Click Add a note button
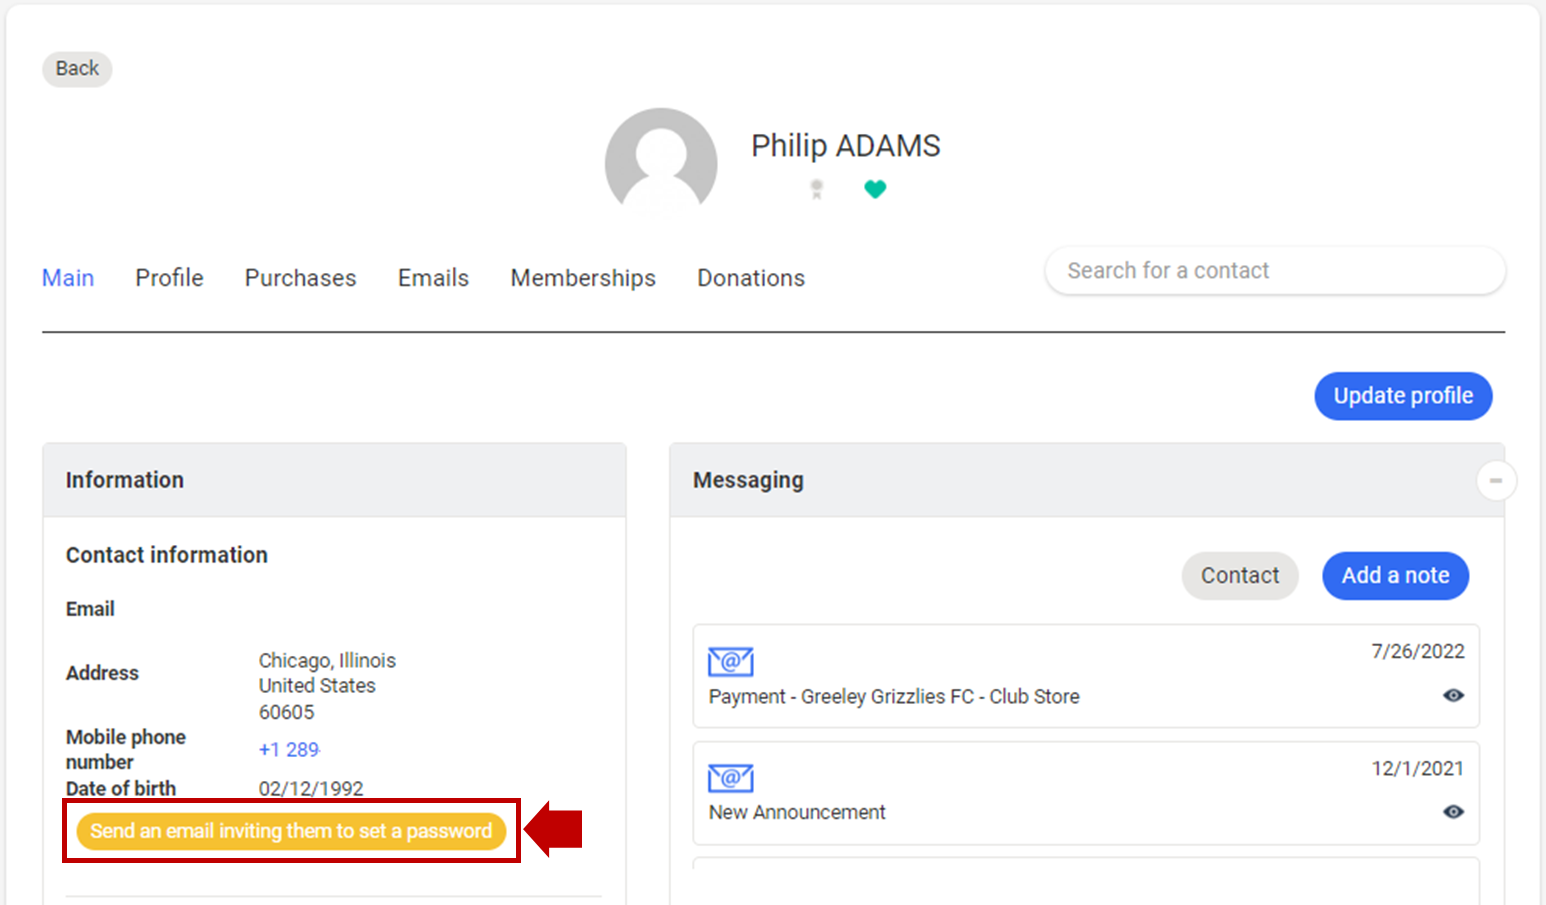 1395,576
